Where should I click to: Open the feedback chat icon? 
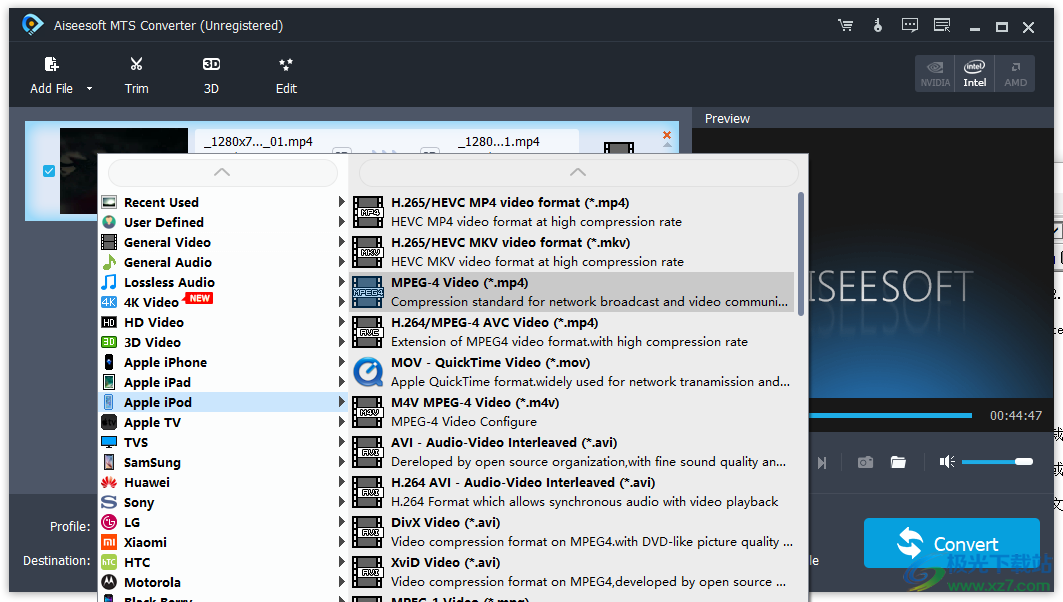pyautogui.click(x=910, y=26)
